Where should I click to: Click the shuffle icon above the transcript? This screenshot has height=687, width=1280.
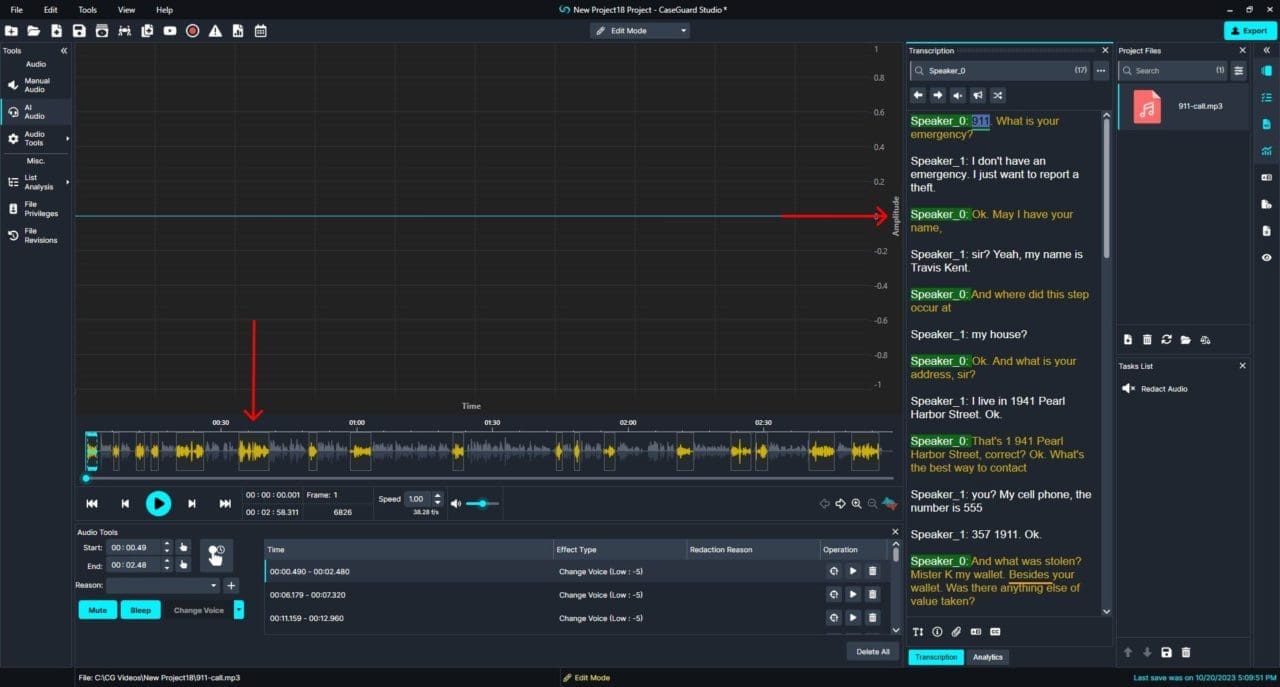coord(997,95)
